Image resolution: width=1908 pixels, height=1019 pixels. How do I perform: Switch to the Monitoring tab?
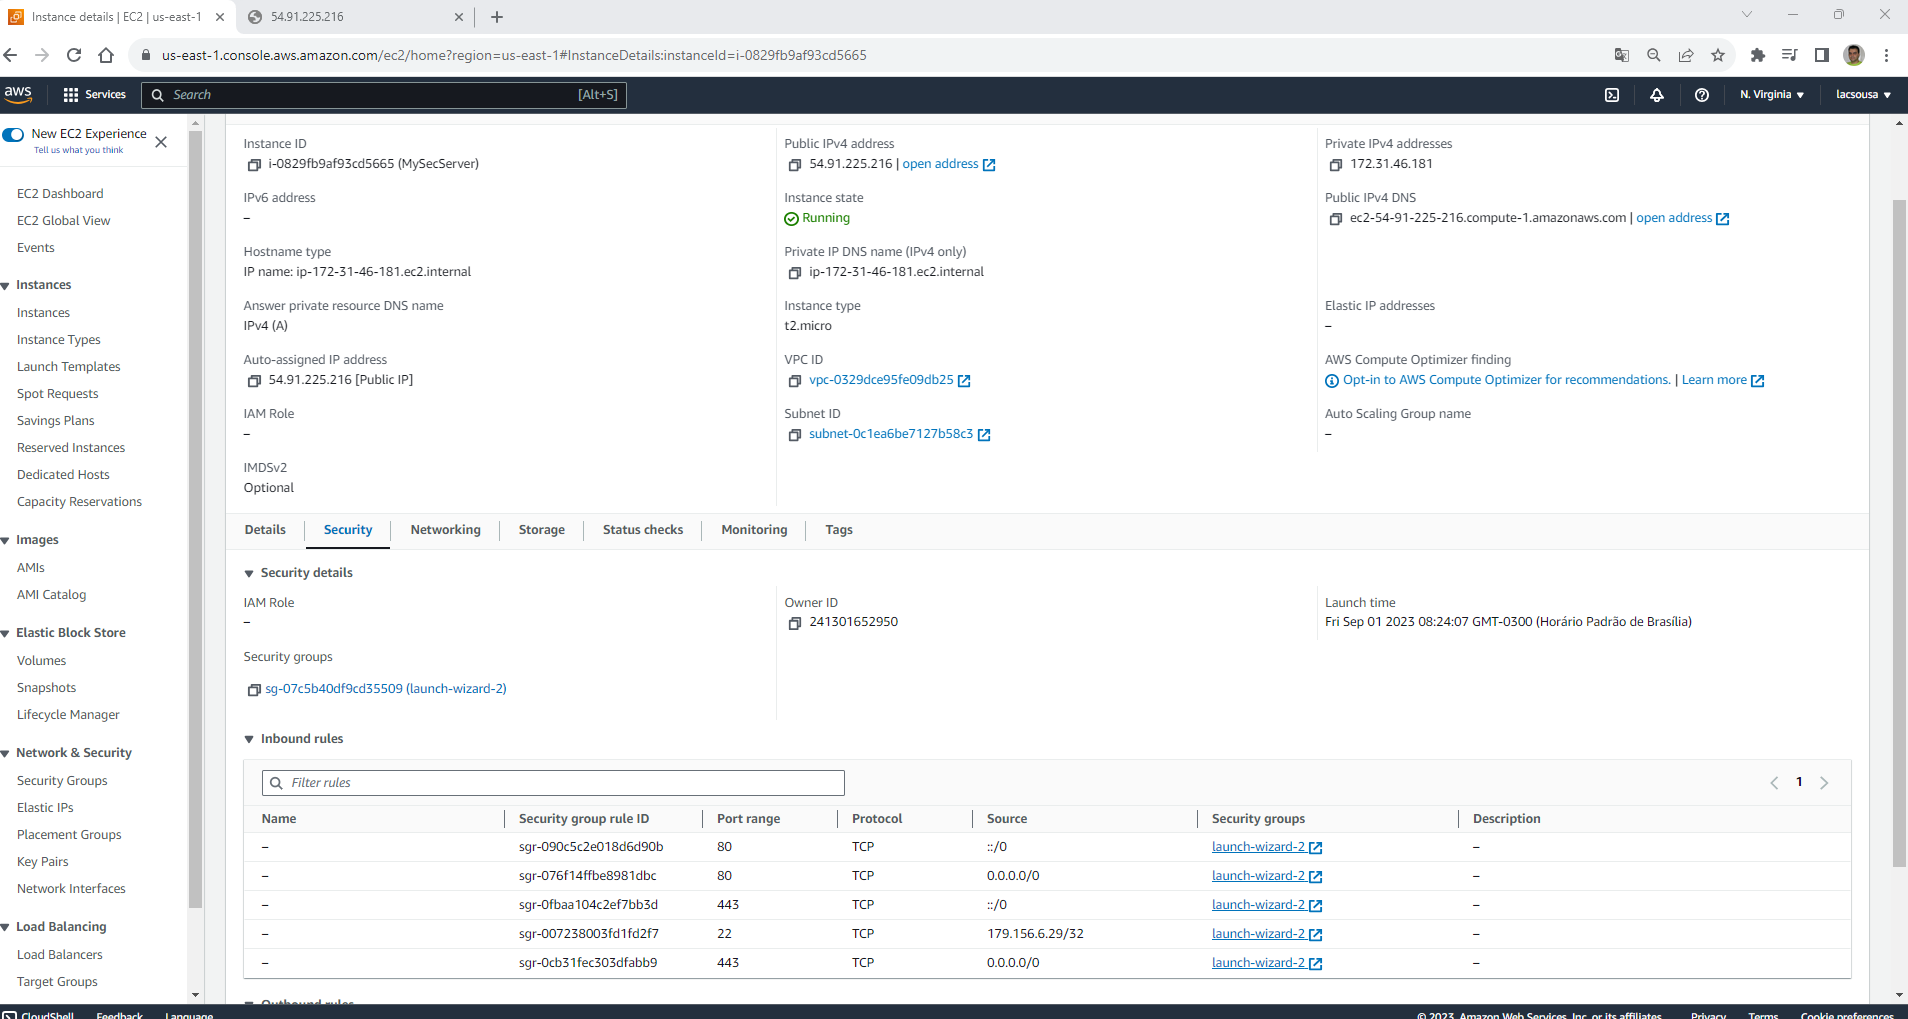(755, 530)
